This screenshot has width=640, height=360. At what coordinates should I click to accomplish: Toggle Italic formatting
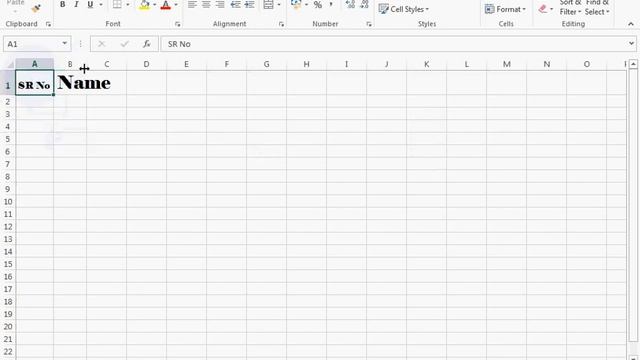(x=76, y=4)
